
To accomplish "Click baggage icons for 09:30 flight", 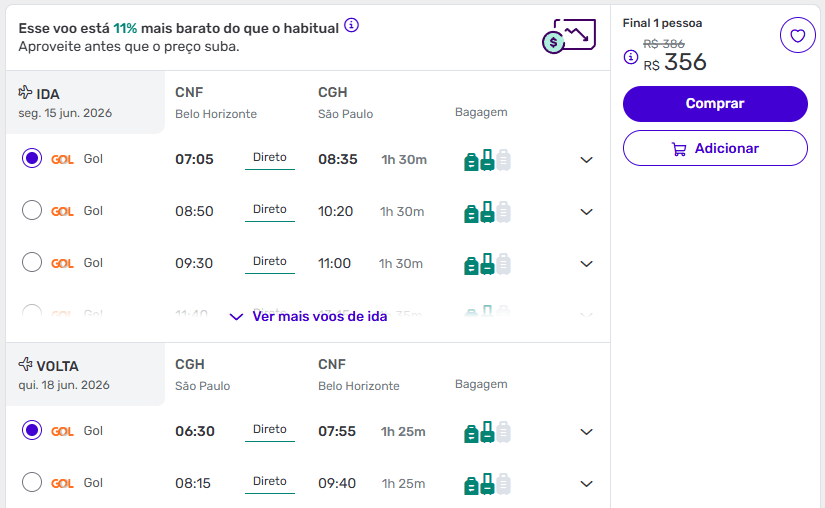I will 487,264.
